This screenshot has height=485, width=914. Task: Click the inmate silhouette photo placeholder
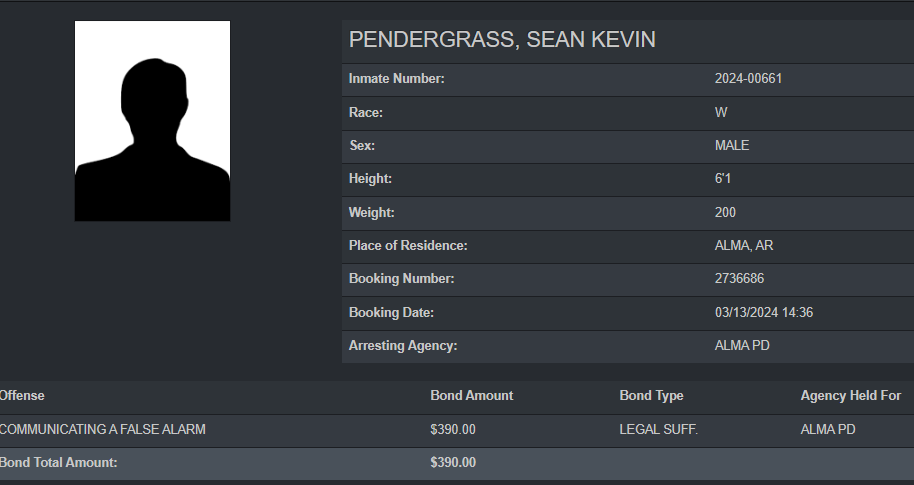152,121
